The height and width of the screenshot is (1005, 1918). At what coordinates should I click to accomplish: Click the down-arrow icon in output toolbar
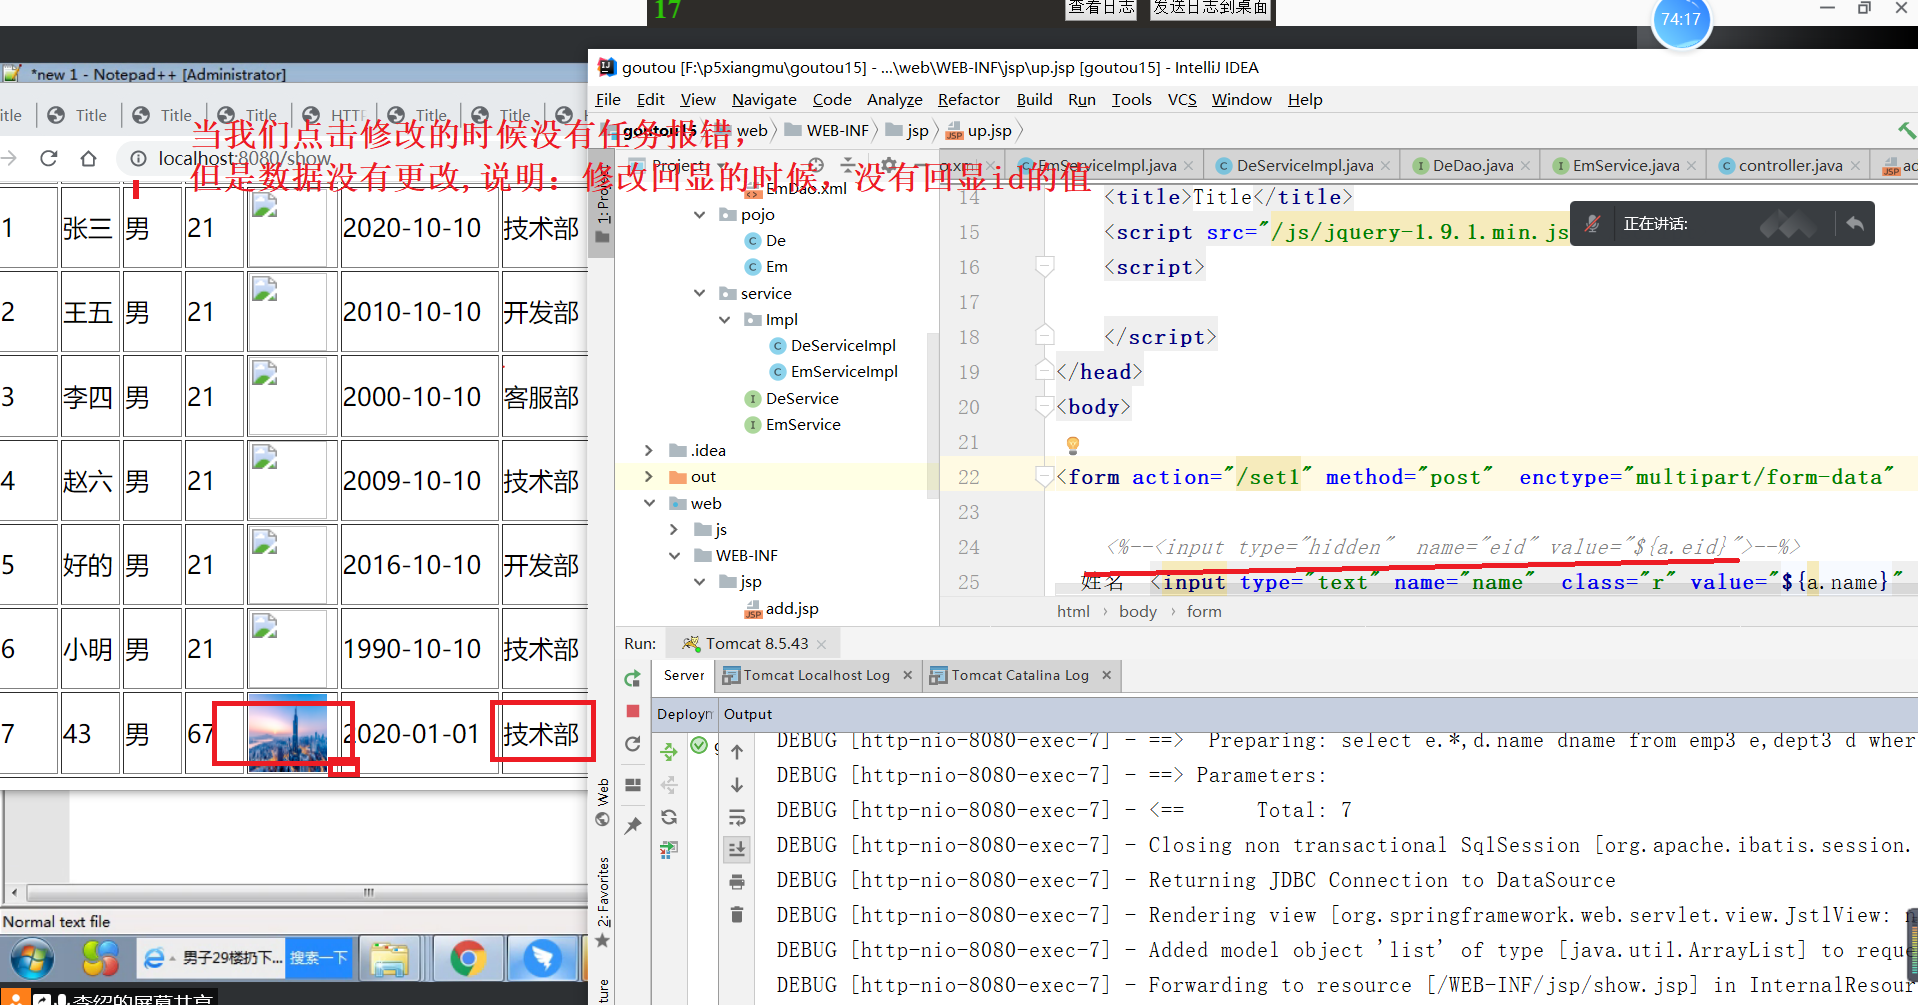tap(737, 785)
